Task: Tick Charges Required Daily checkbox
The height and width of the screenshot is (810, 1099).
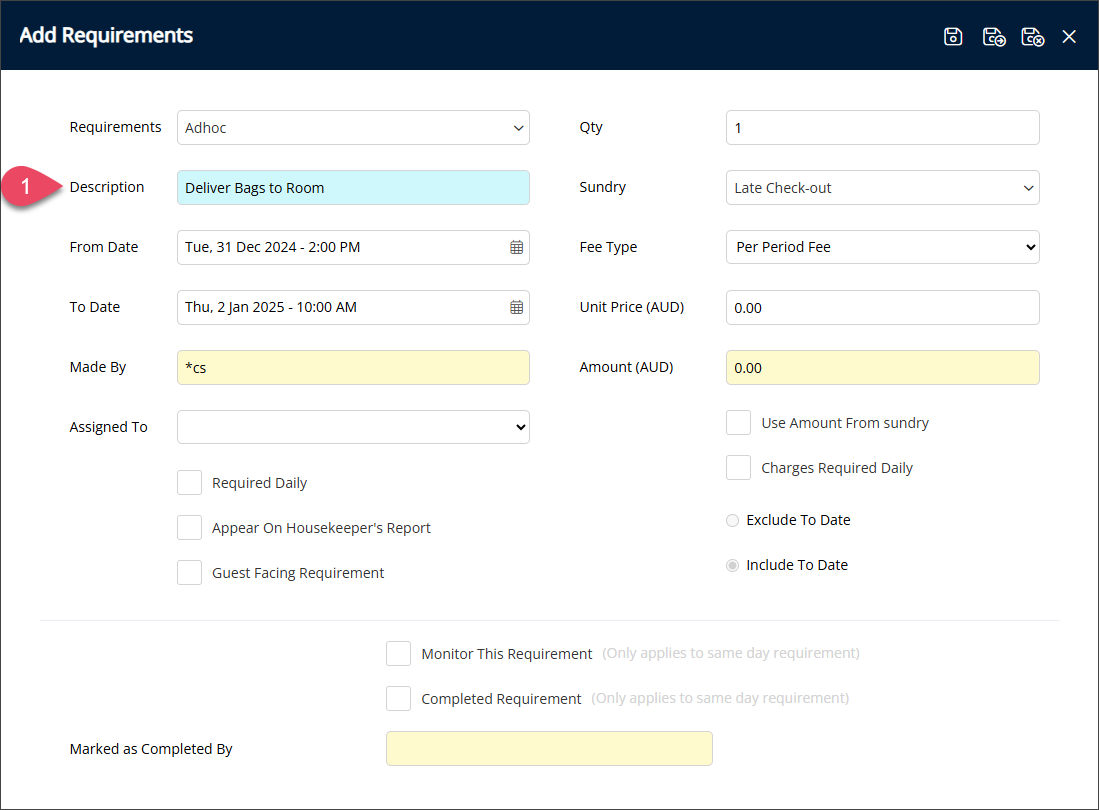Action: tap(738, 467)
